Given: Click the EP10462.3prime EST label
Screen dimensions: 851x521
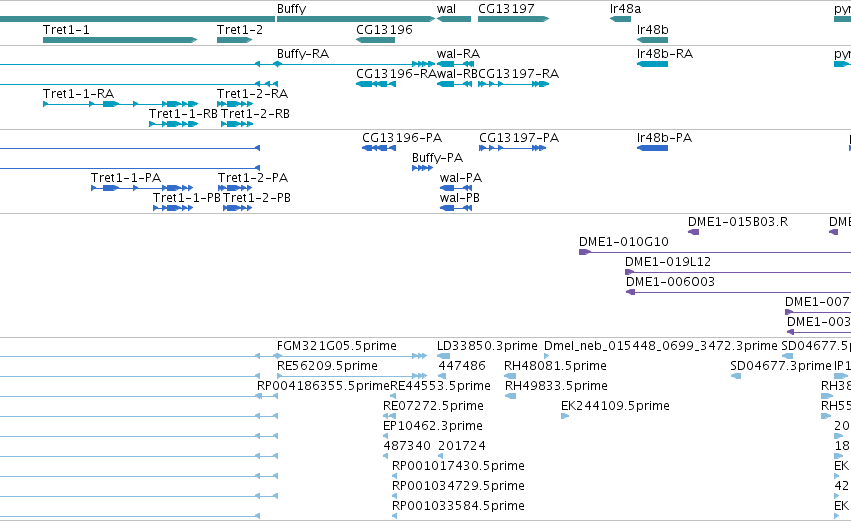Looking at the screenshot, I should 433,426.
